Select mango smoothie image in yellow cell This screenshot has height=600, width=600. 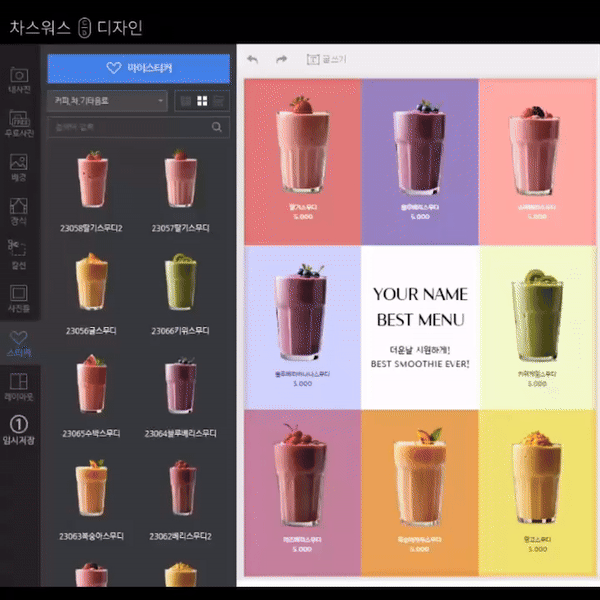(x=536, y=477)
